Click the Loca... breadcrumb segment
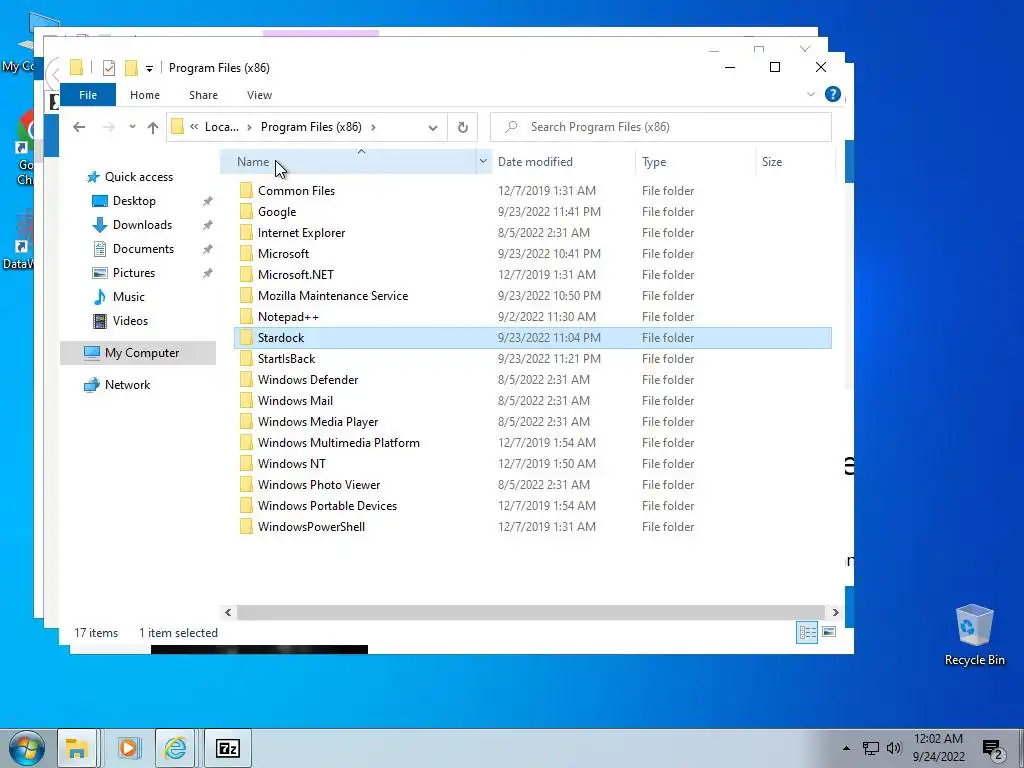 221,127
